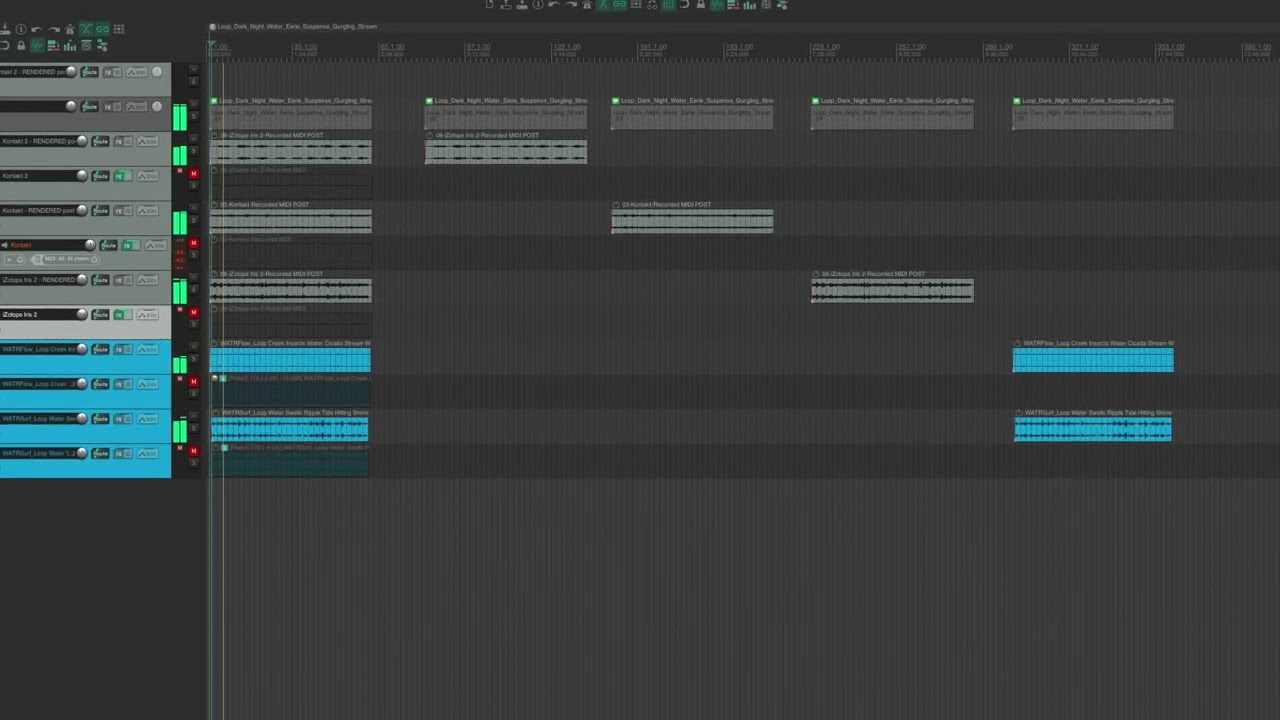
Task: Unmute the WATRFlow_Loop Creek ..2 track
Action: 193,381
